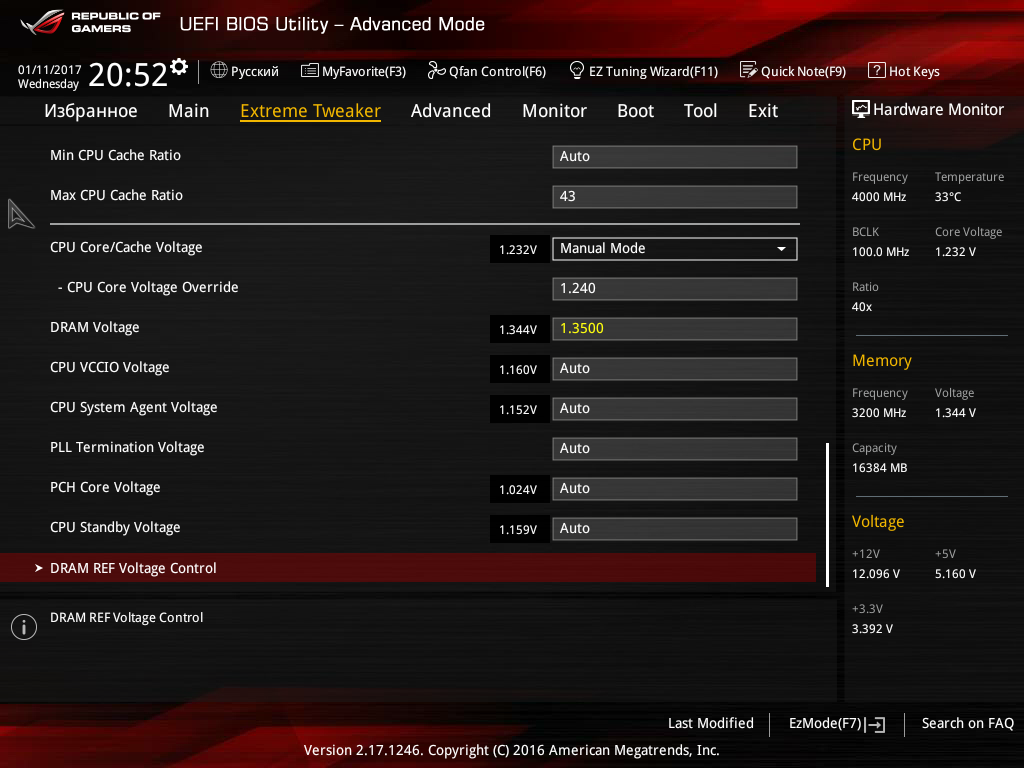This screenshot has width=1024, height=768.
Task: Click Search on FAQ link
Action: 967,723
